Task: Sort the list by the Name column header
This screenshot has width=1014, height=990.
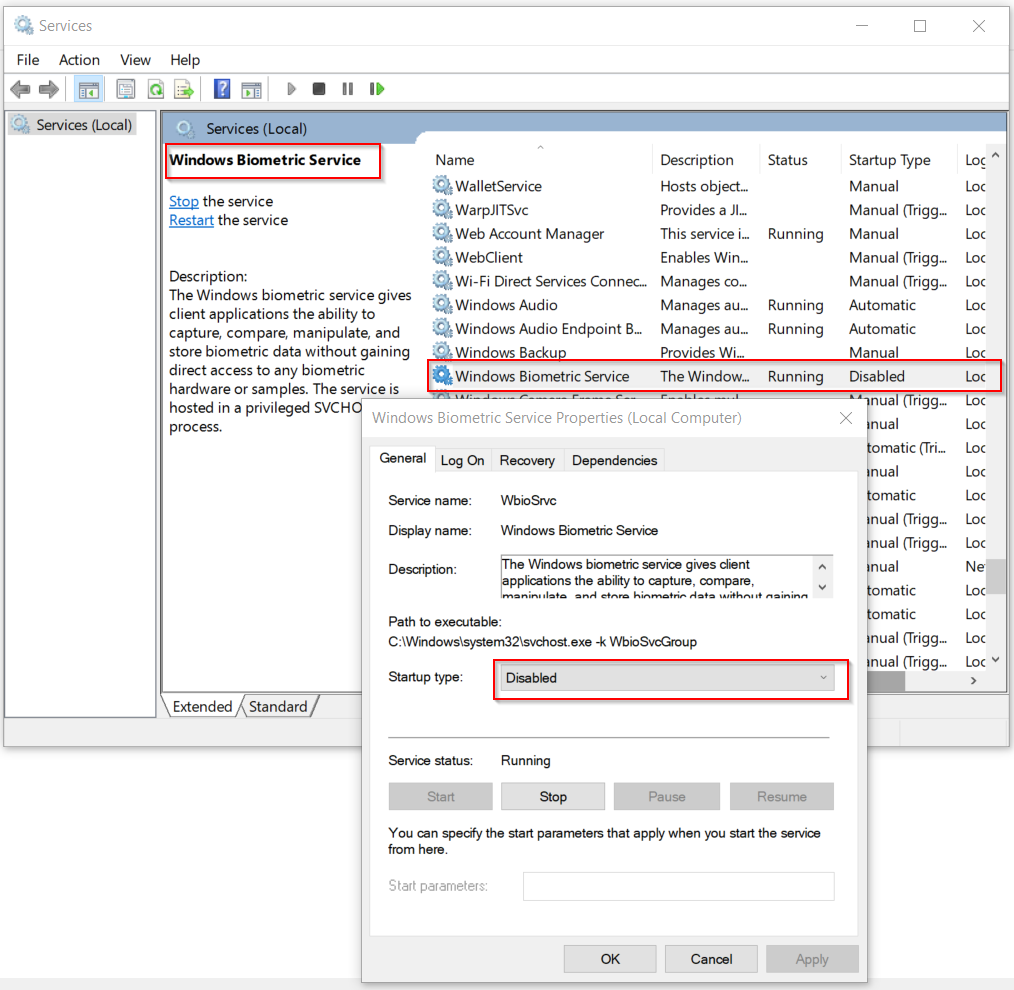Action: click(x=455, y=160)
